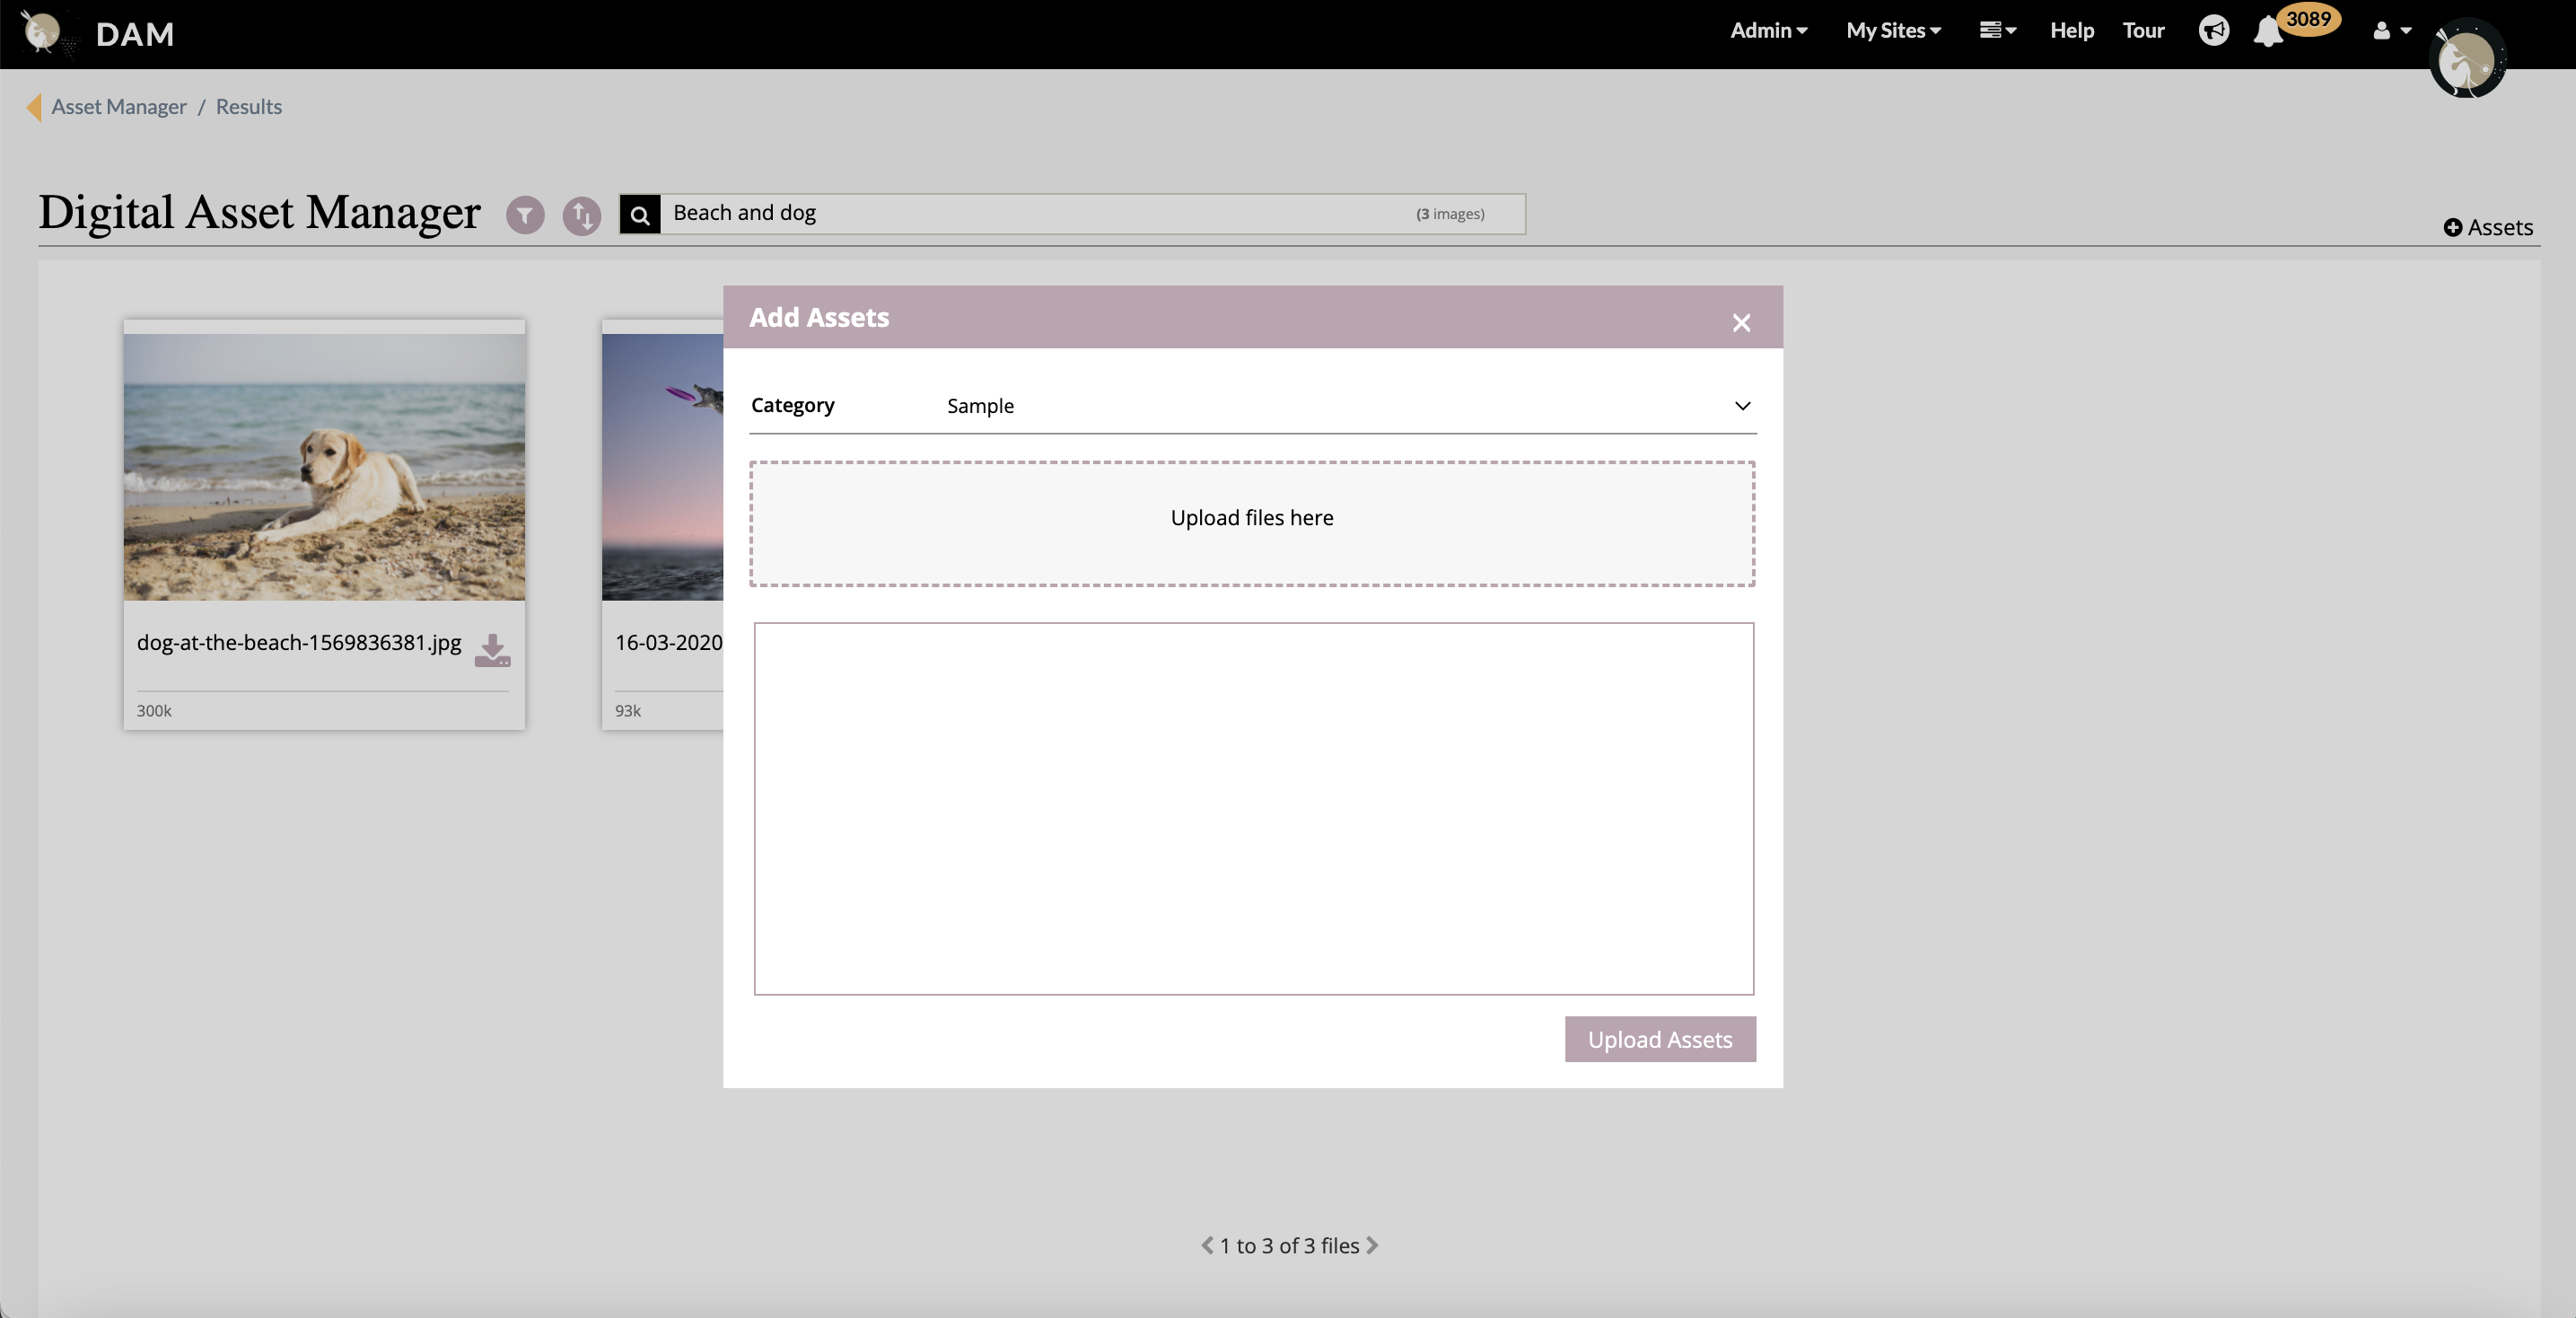Viewport: 2576px width, 1318px height.
Task: Expand the list view menu
Action: [1997, 31]
